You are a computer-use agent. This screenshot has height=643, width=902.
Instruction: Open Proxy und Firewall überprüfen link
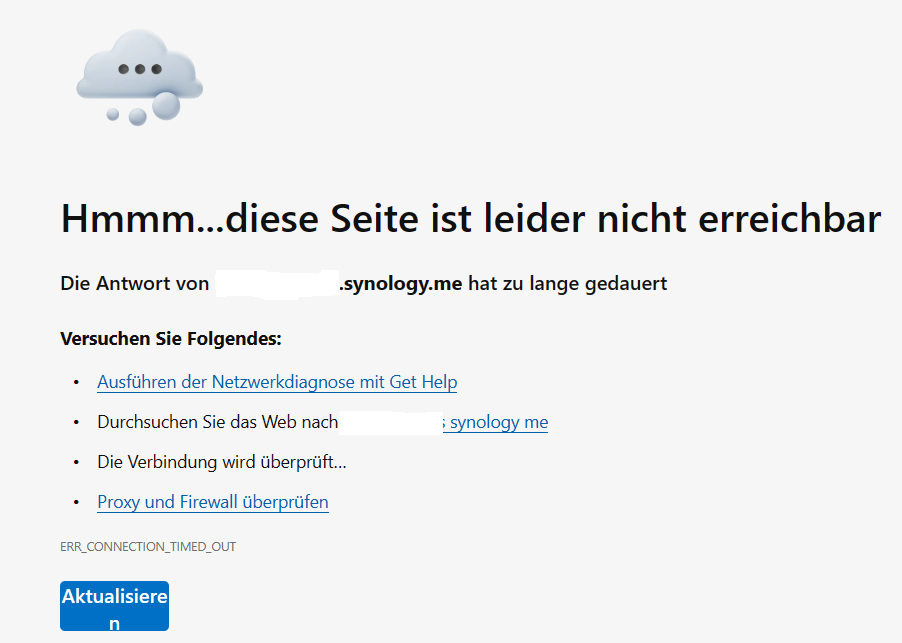click(213, 502)
